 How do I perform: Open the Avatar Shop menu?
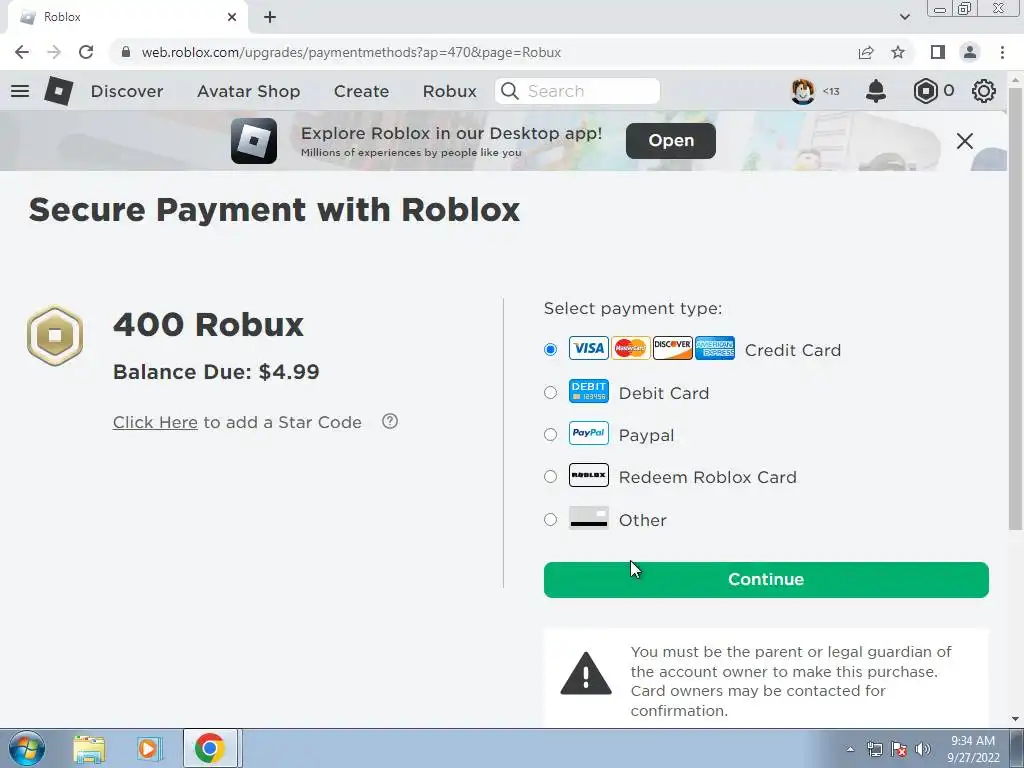pyautogui.click(x=248, y=91)
